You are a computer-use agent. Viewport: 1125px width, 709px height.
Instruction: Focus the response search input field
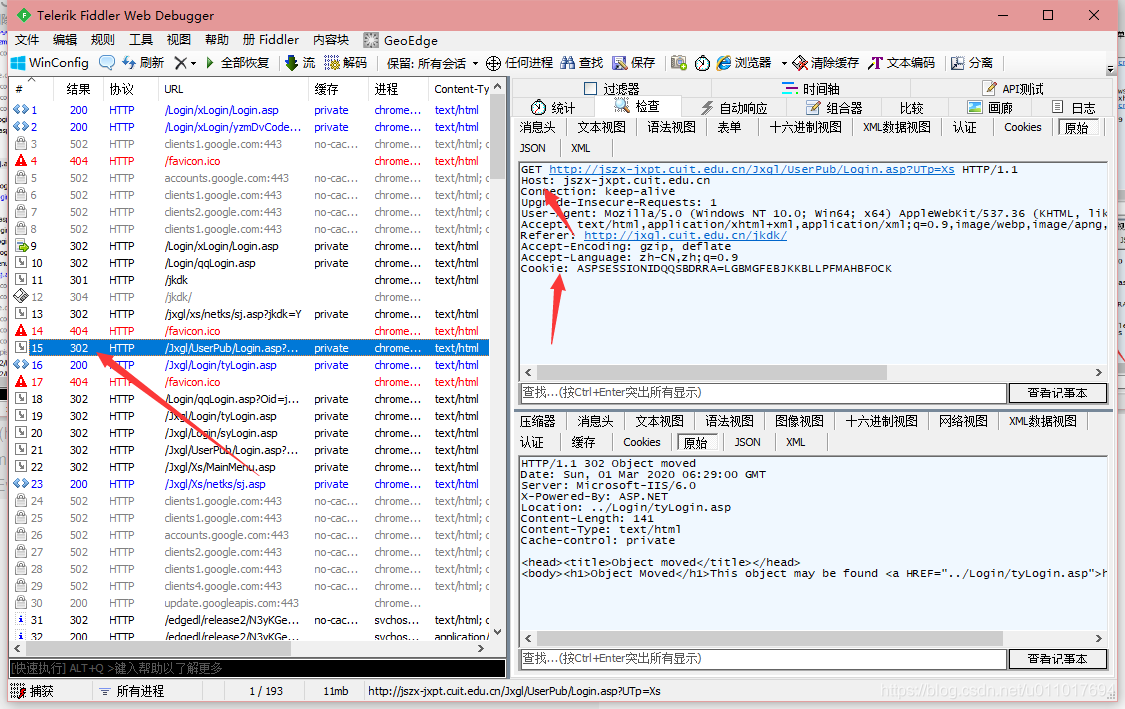coord(763,659)
